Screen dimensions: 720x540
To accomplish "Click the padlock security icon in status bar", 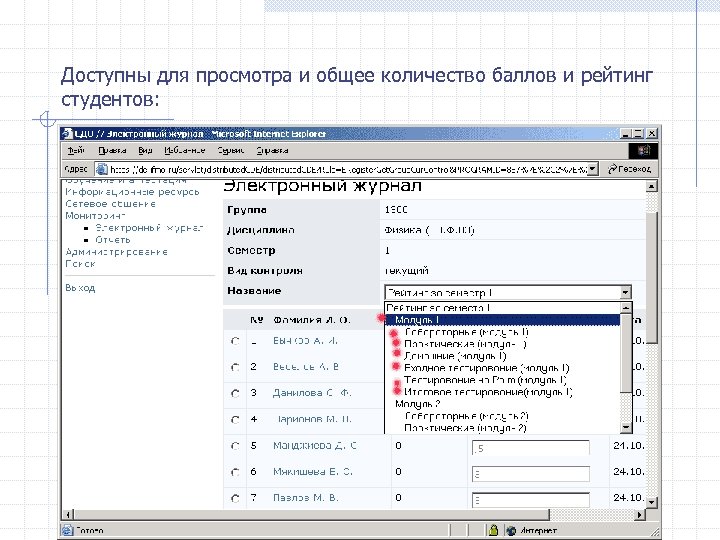I will click(x=494, y=531).
